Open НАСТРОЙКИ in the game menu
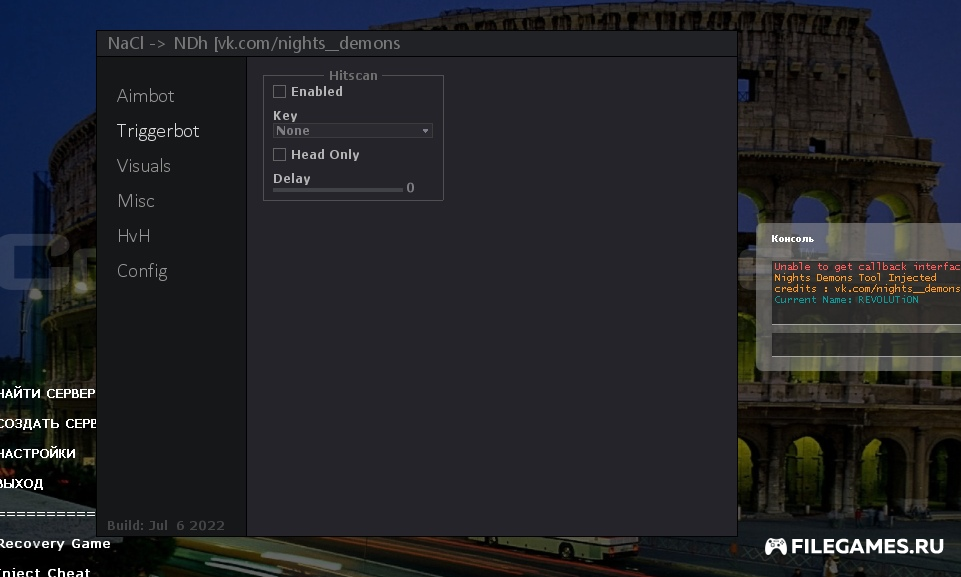This screenshot has width=961, height=577. [x=38, y=454]
